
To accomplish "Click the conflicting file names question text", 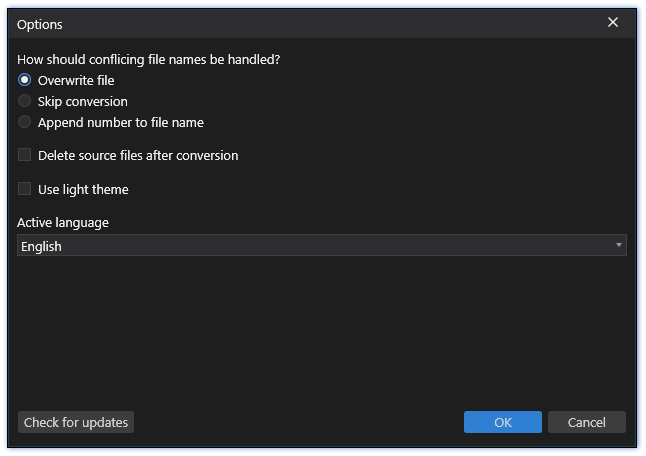I will 148,60.
